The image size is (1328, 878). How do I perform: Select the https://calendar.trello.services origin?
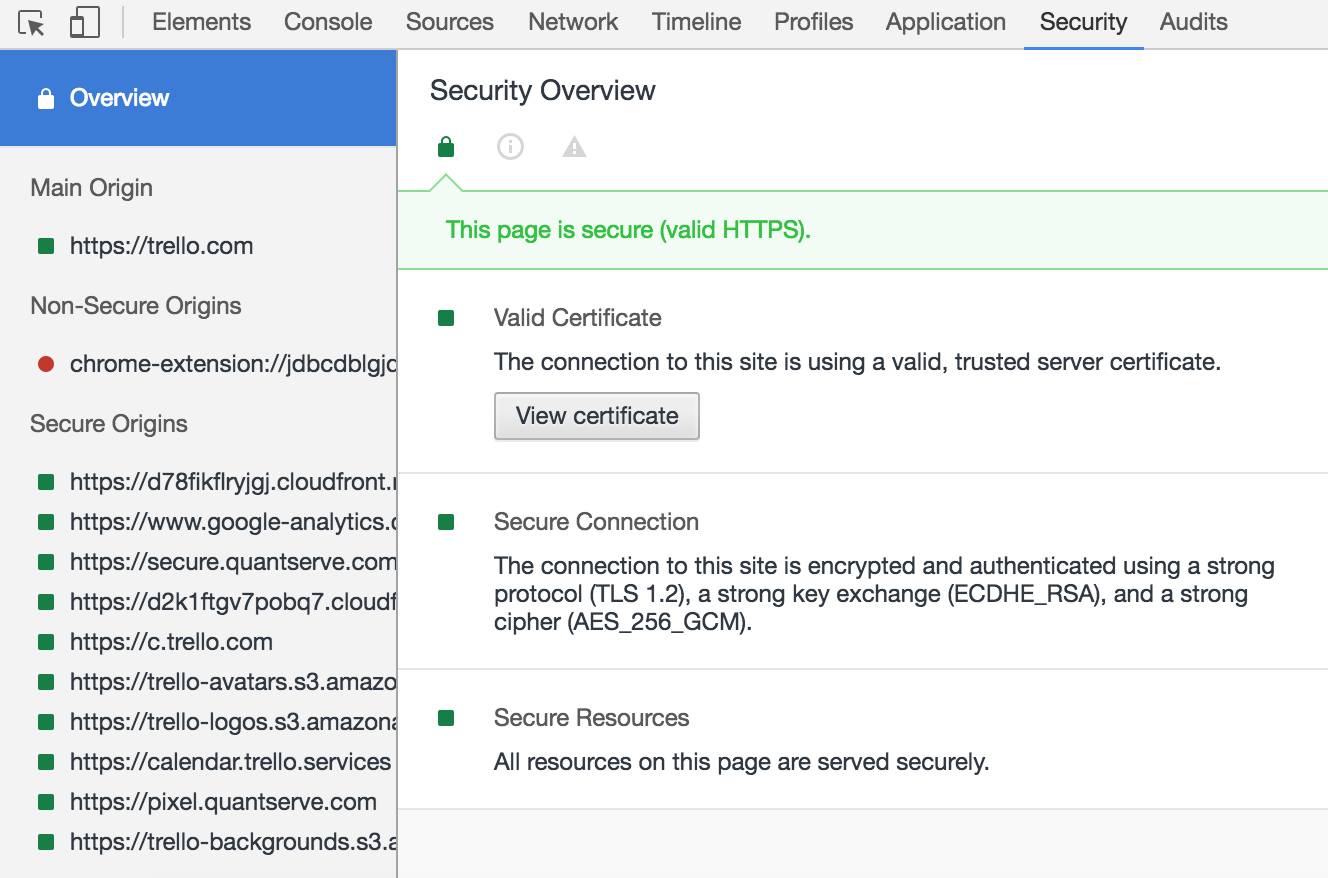230,762
